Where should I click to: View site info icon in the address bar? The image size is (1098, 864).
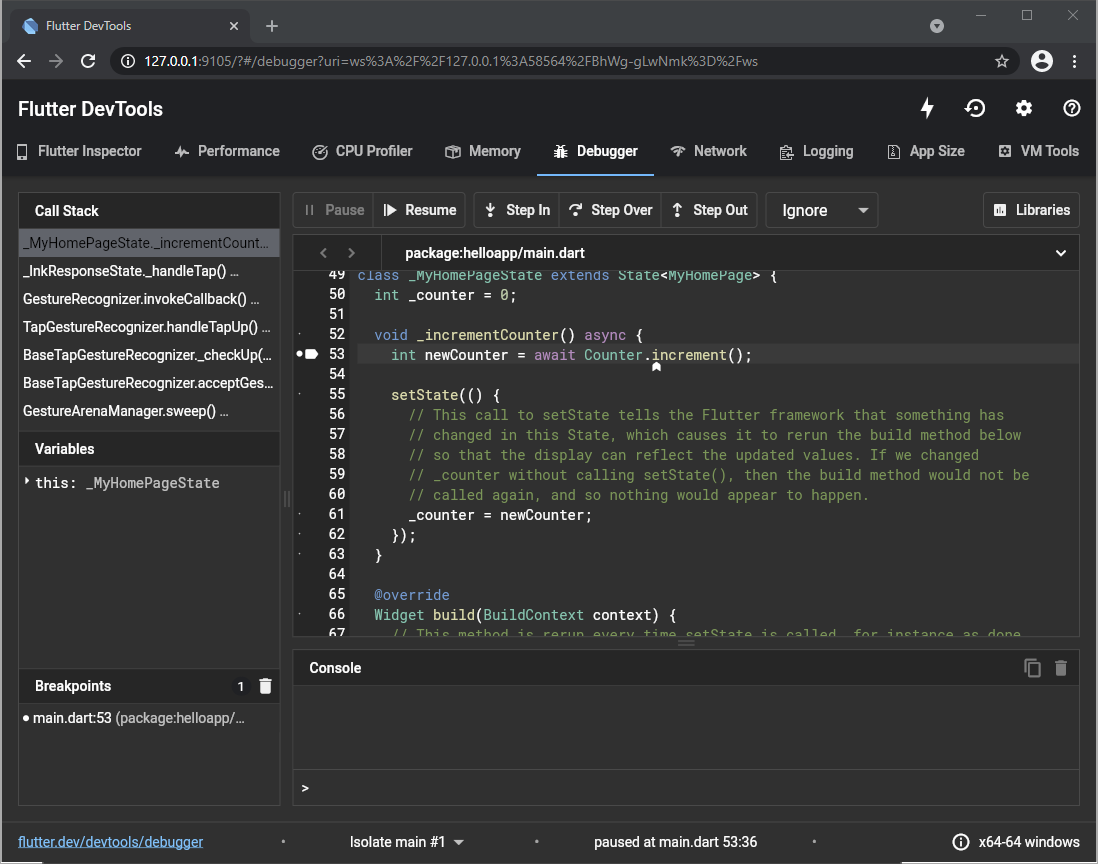(127, 61)
